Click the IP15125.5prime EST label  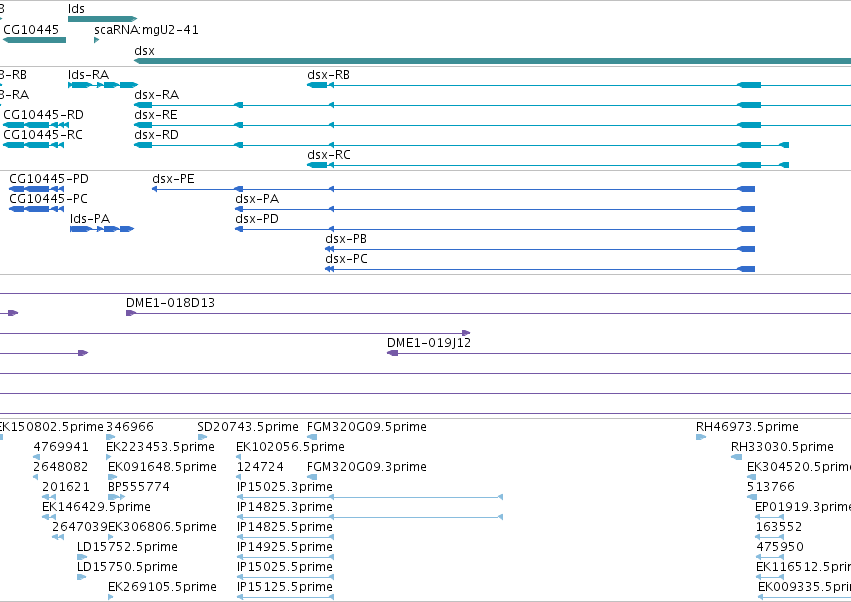(x=285, y=587)
